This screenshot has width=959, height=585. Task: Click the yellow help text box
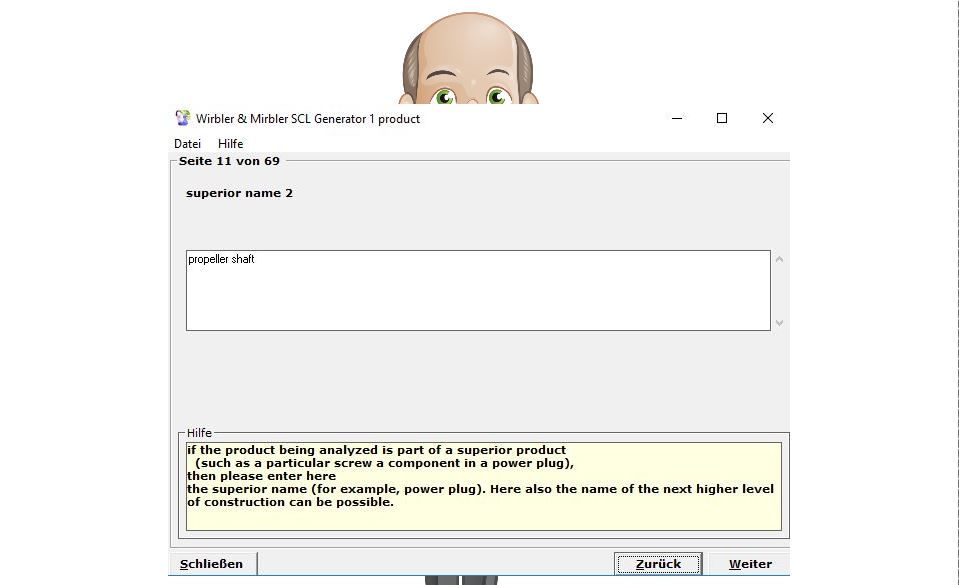coord(483,486)
